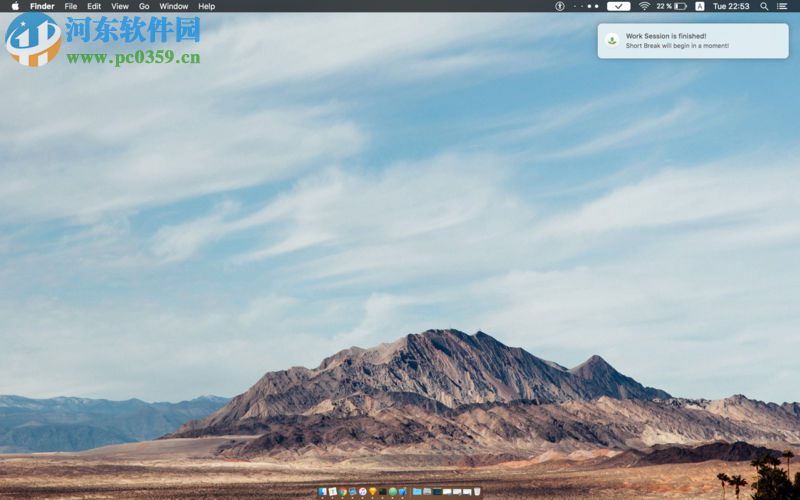Open the Wi-Fi status menu

(644, 6)
